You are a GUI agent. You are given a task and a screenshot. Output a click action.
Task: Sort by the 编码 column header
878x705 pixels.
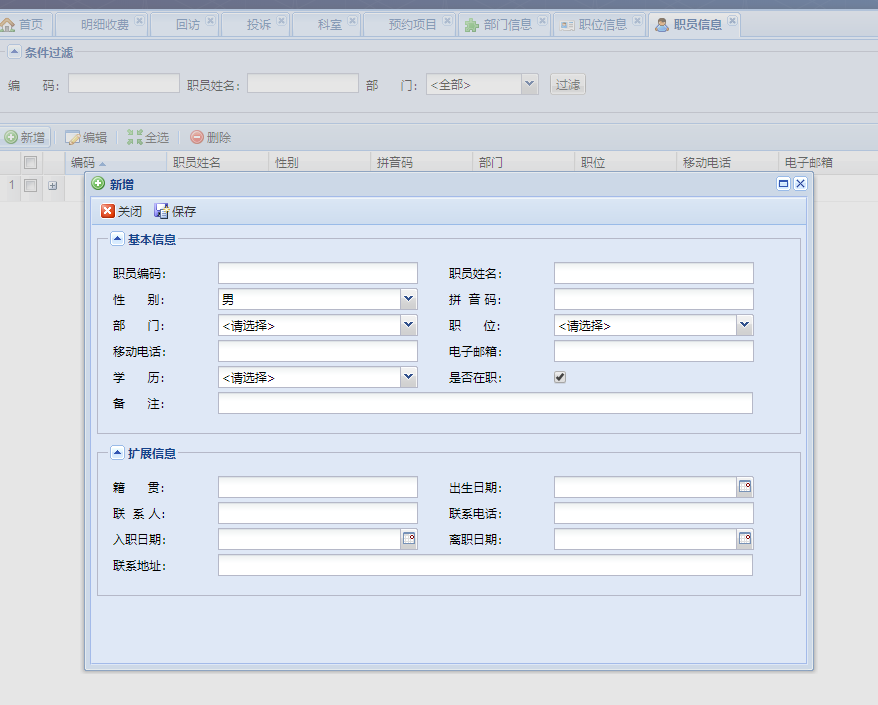pos(116,162)
